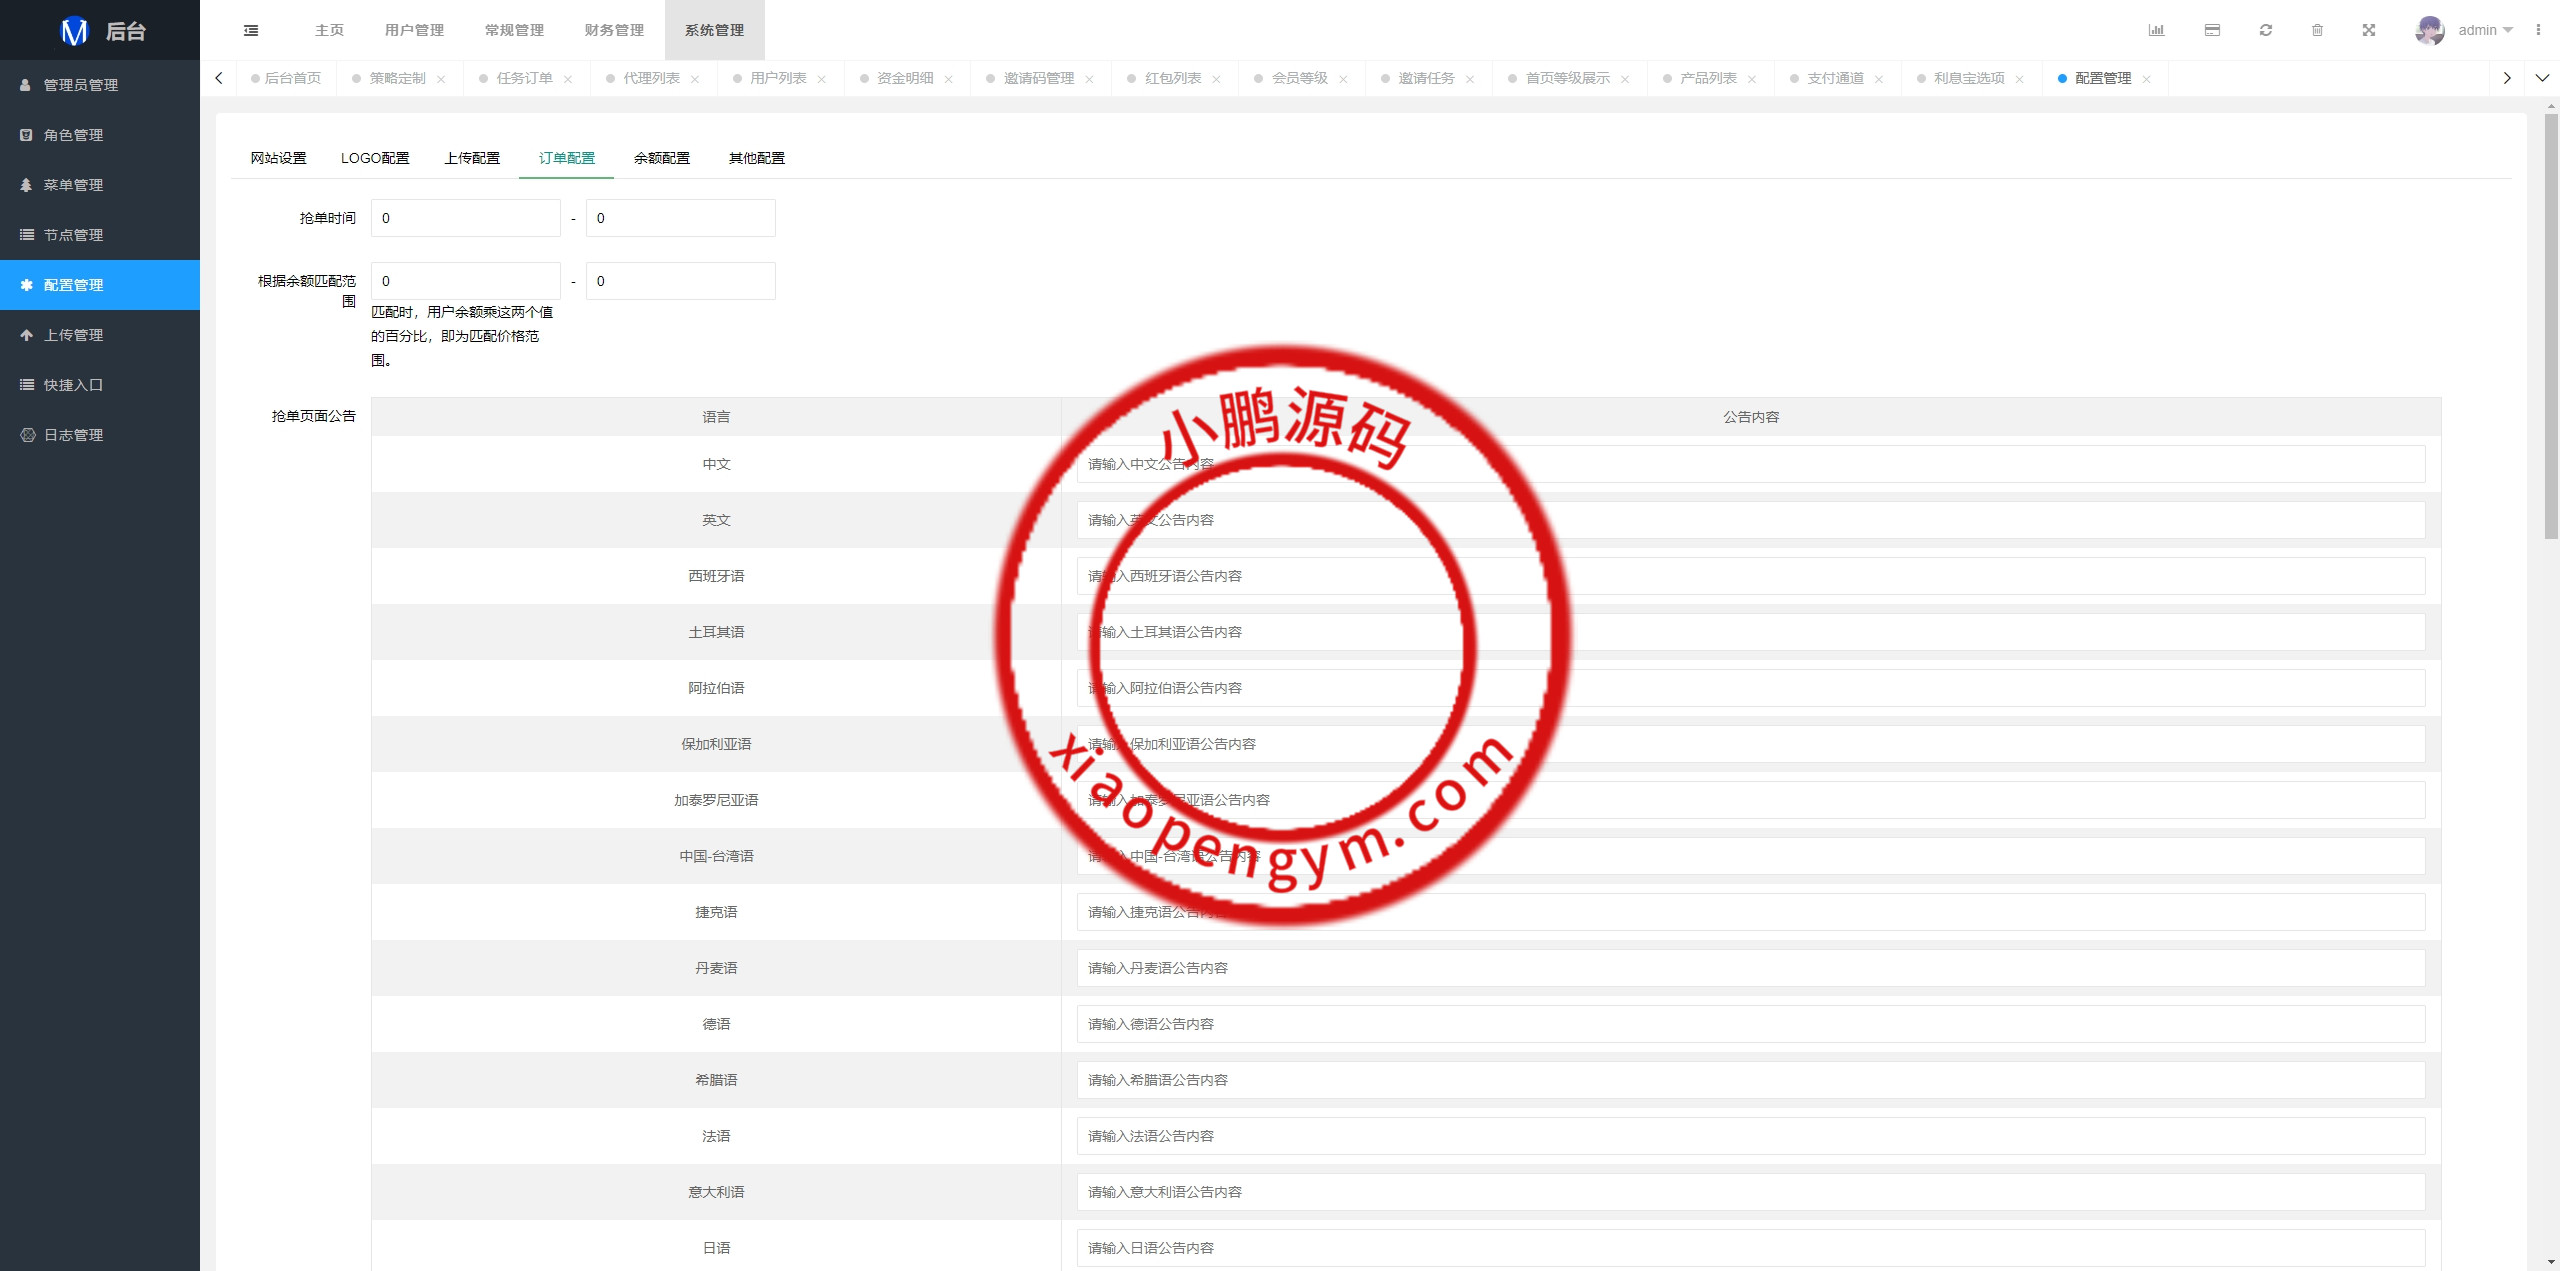Close the 支付通道 tab

(1879, 79)
